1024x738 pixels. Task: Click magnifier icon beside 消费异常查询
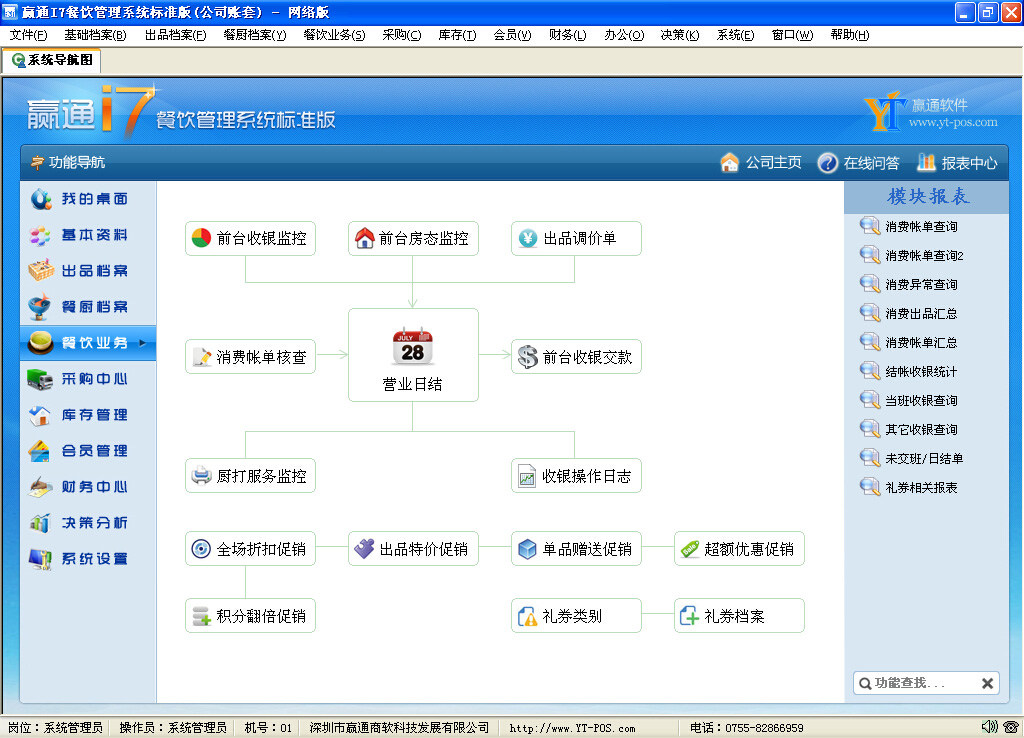click(x=870, y=283)
